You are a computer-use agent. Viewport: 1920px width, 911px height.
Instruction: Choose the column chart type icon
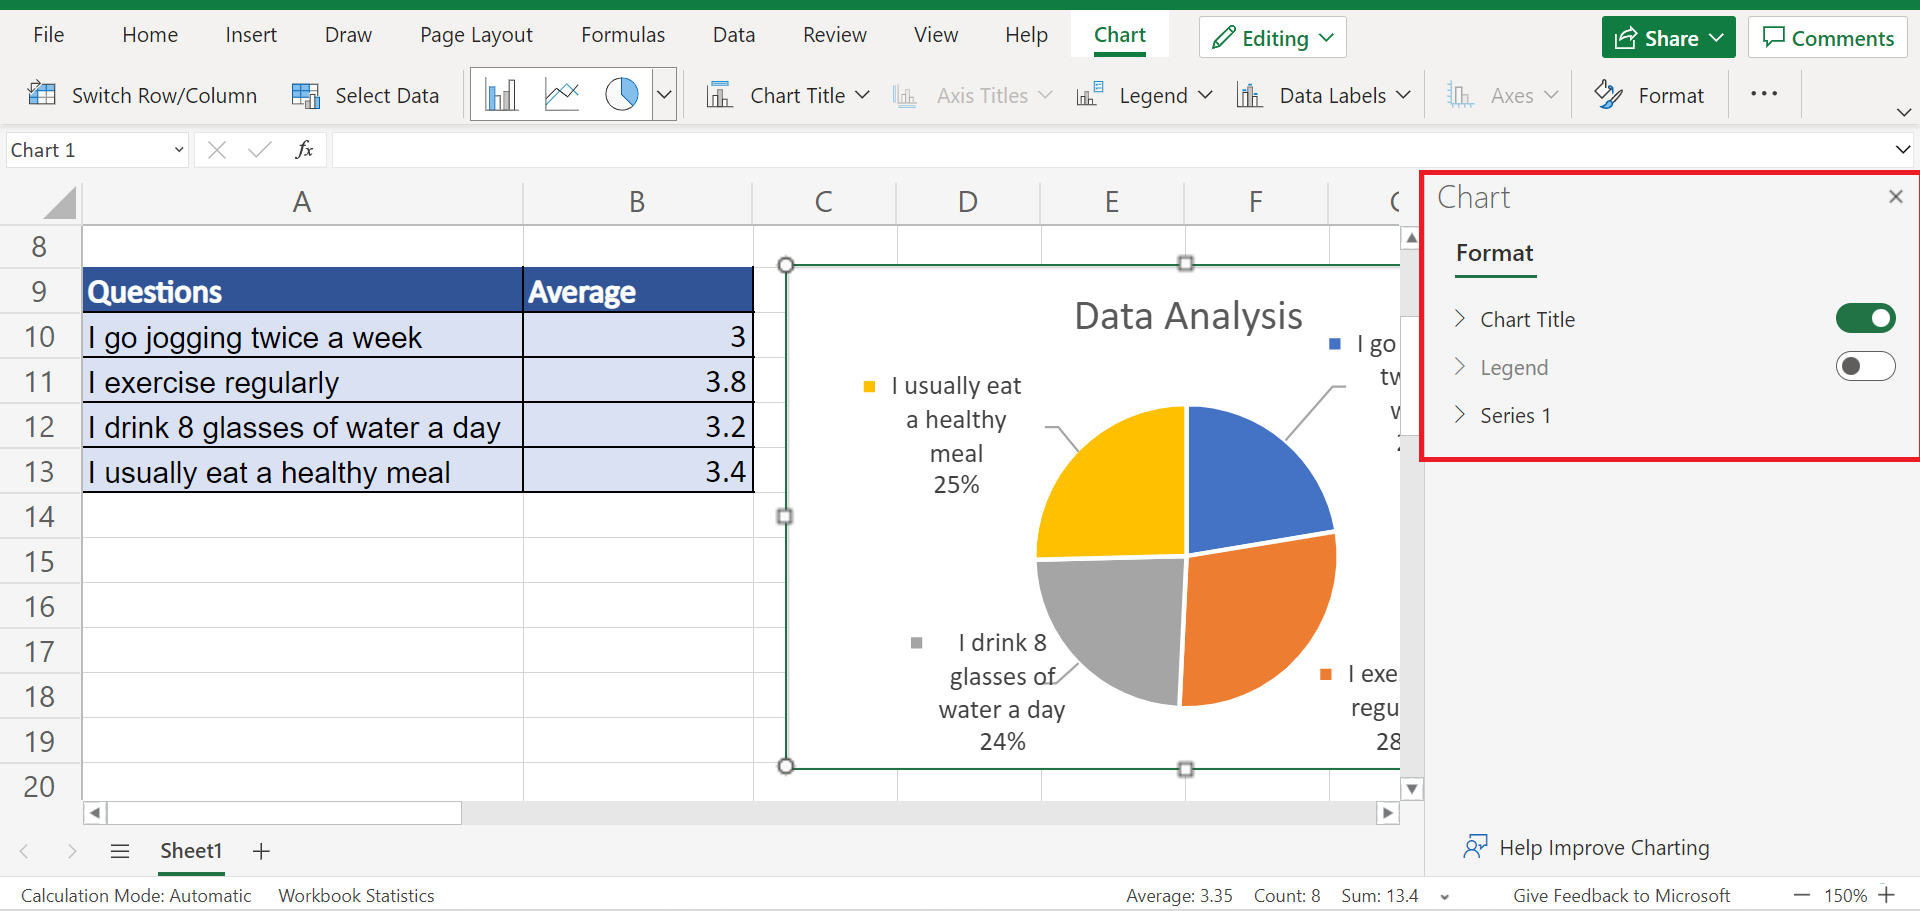tap(501, 95)
